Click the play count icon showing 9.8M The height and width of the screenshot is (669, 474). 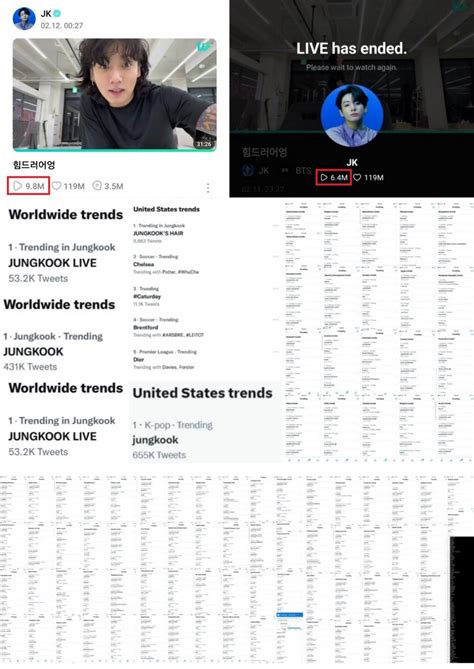pos(17,186)
